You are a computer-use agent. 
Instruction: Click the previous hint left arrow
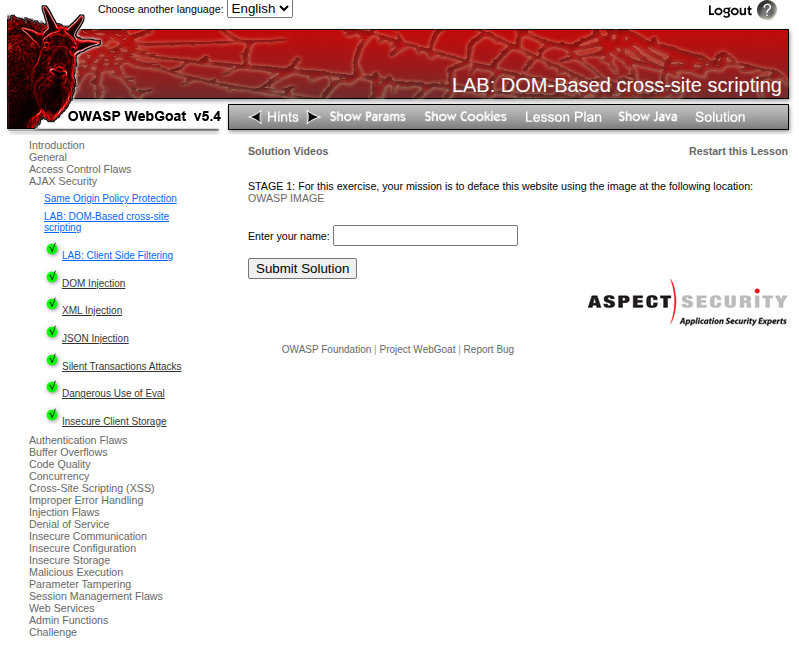click(x=255, y=117)
